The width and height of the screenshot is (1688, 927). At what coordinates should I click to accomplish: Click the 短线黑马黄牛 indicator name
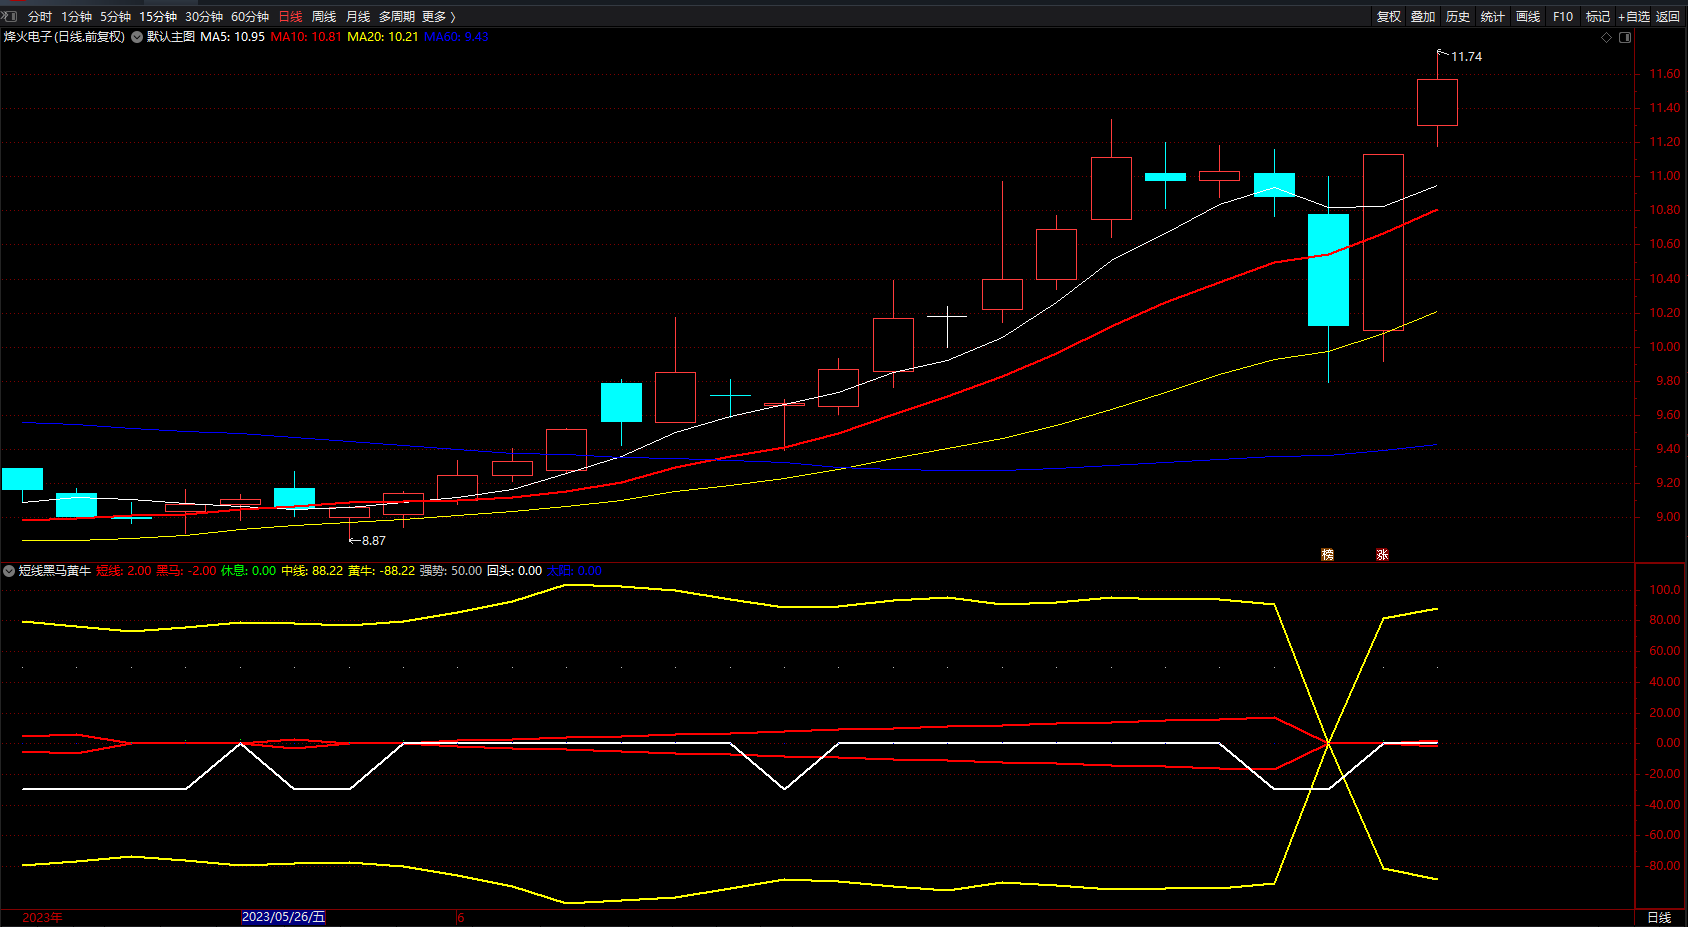[x=55, y=571]
